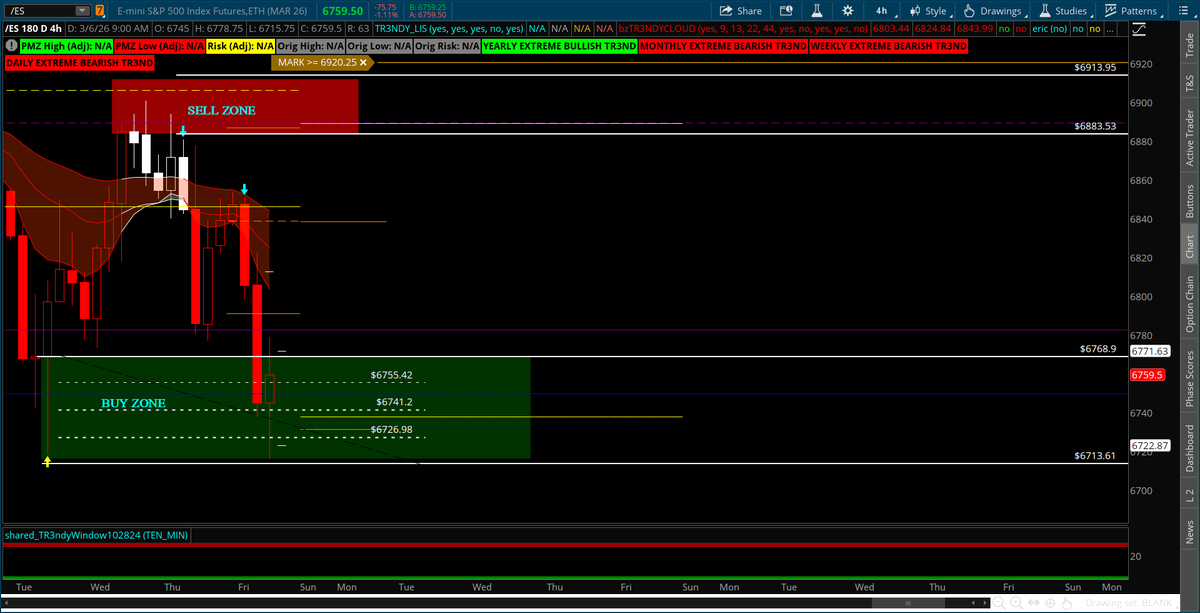Click YEARLY EXTREME BULLISH TR3ND label
The width and height of the screenshot is (1200, 613).
(559, 46)
